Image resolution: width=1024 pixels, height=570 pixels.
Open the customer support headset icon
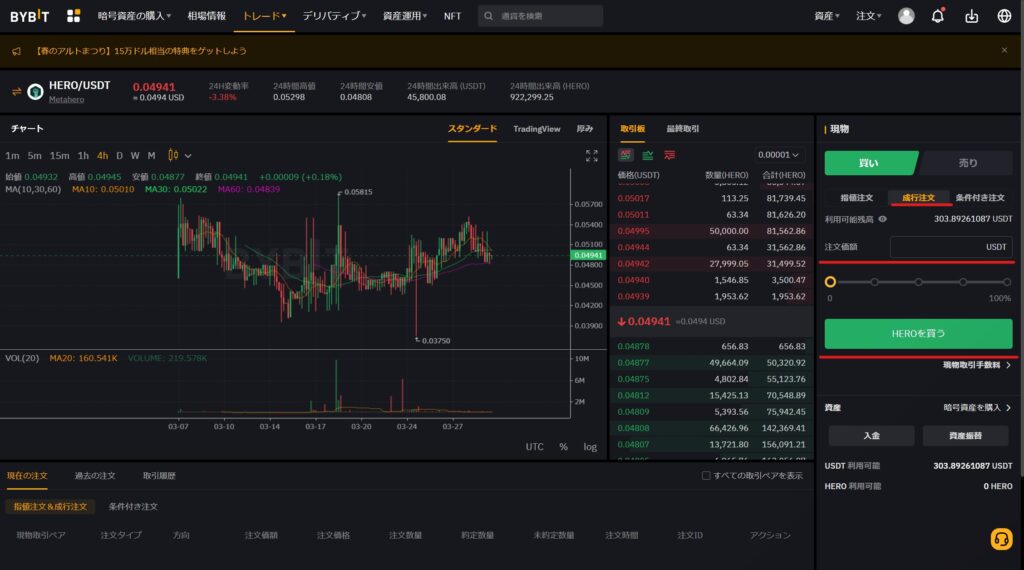point(1001,539)
